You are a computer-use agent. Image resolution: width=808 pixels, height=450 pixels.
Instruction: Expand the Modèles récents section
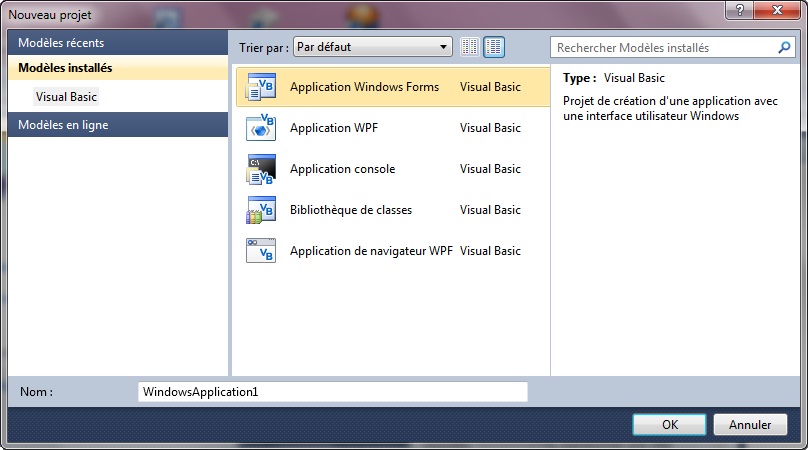pyautogui.click(x=118, y=43)
